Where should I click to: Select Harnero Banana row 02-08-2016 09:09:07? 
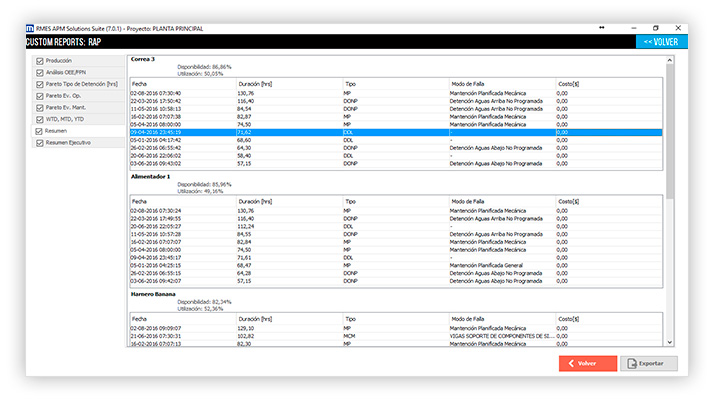tap(396, 328)
